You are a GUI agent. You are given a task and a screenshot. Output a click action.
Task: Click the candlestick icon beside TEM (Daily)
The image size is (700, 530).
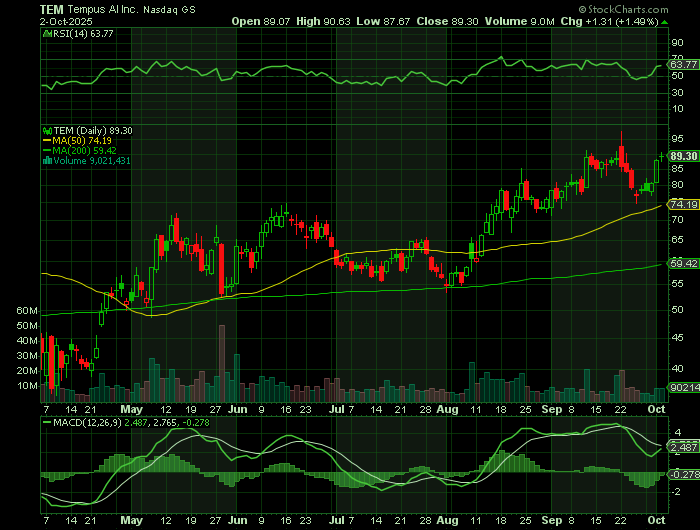pyautogui.click(x=47, y=131)
